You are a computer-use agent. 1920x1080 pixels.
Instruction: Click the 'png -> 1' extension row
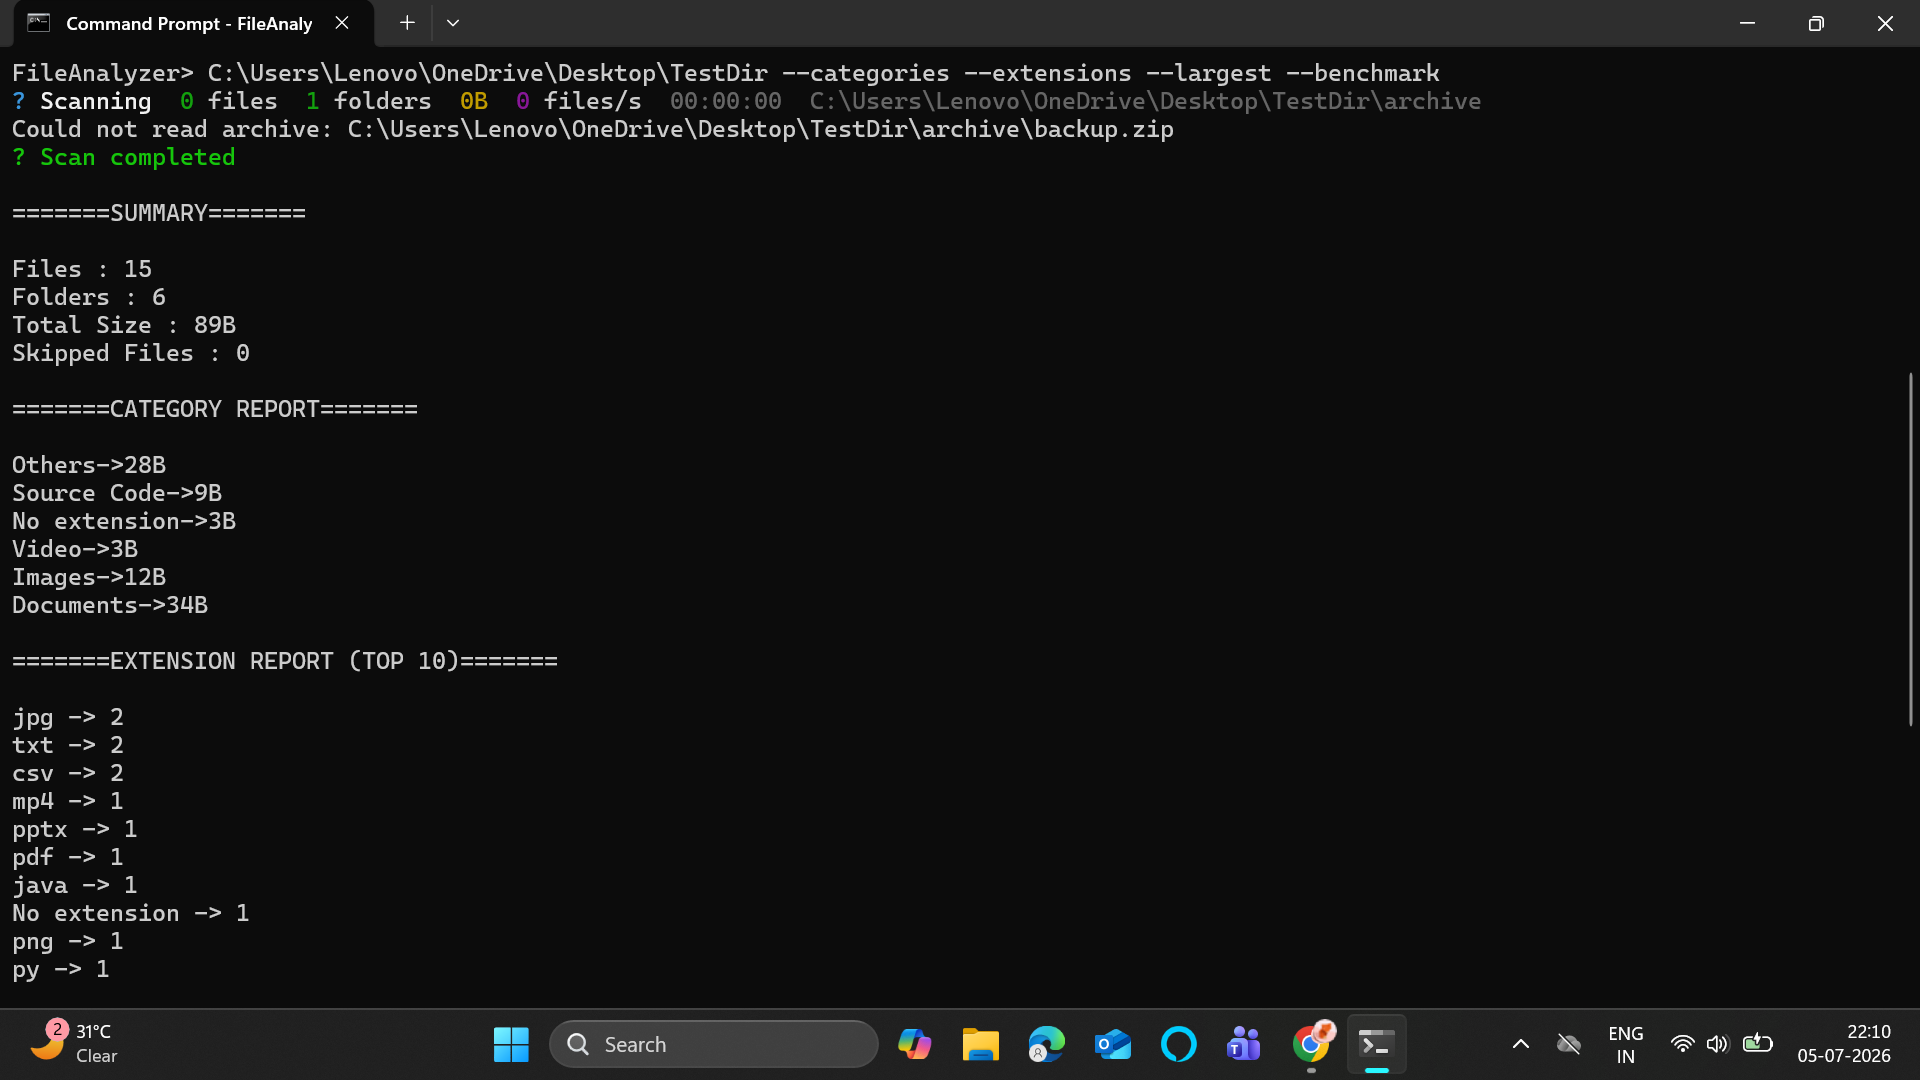tap(68, 941)
